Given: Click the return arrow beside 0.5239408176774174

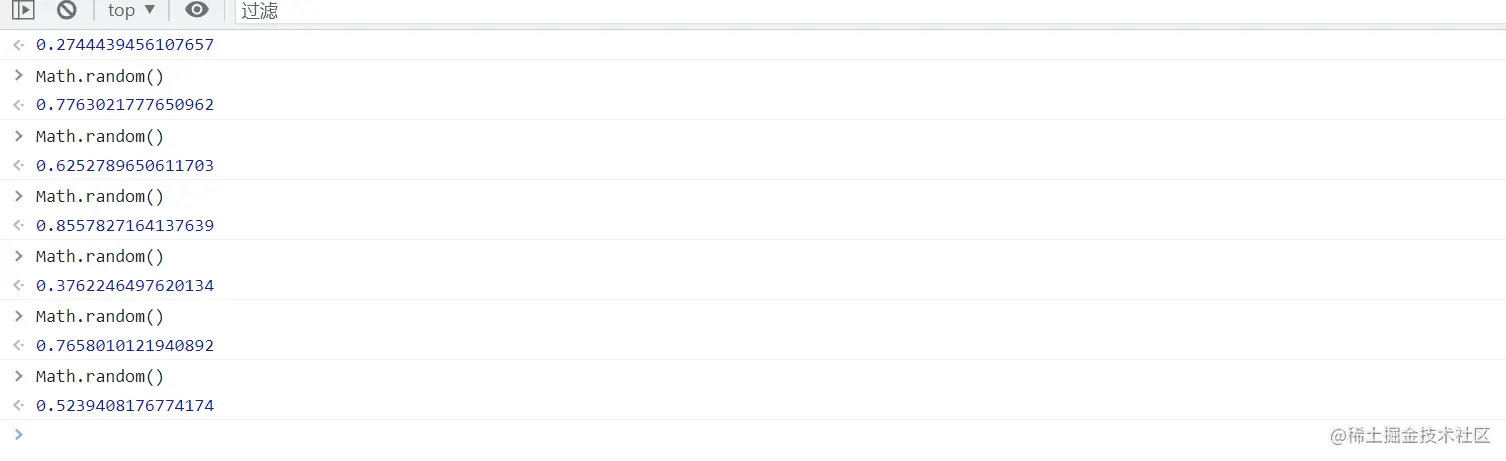Looking at the screenshot, I should tap(18, 405).
